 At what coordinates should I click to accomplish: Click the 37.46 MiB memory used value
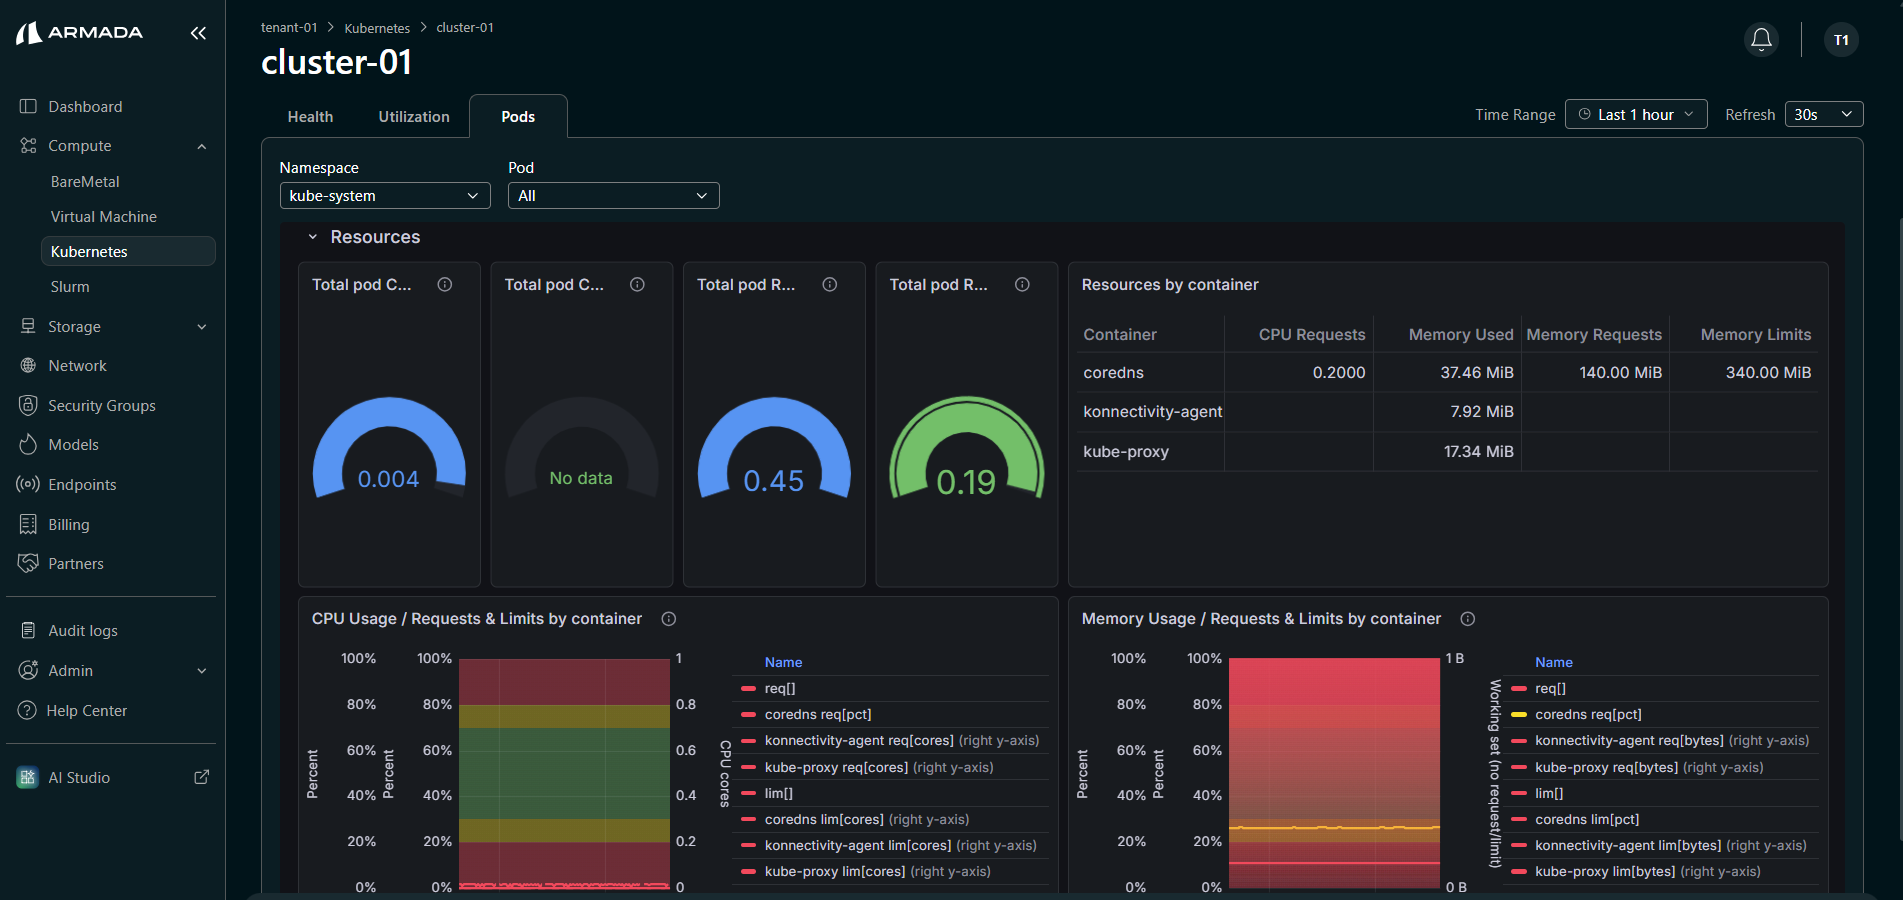point(1477,373)
